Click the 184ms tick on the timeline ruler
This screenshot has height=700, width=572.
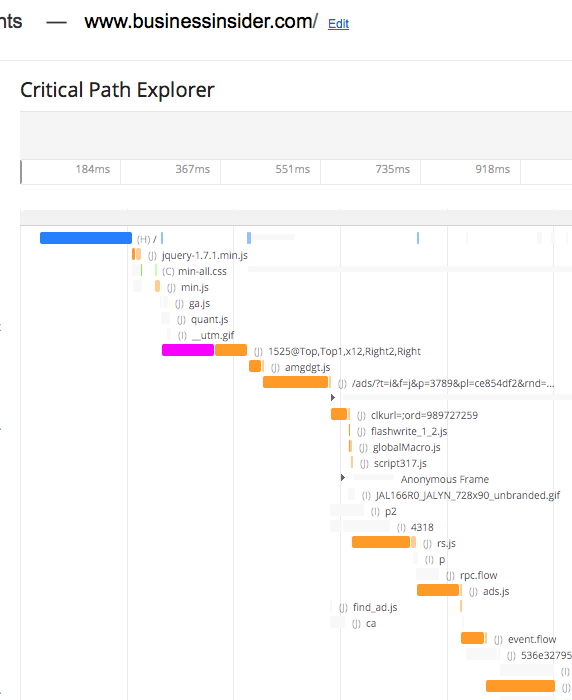pyautogui.click(x=92, y=169)
